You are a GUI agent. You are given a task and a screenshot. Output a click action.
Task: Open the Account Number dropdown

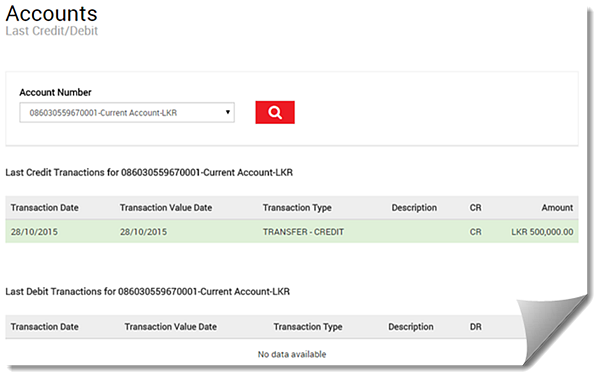coord(127,112)
